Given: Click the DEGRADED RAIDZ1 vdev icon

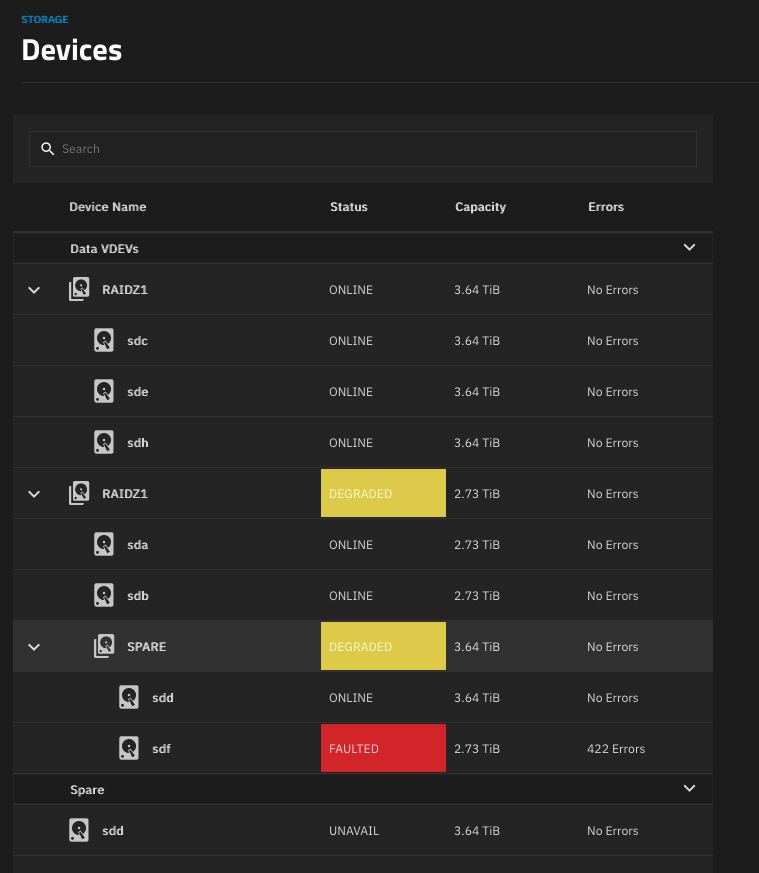Looking at the screenshot, I should tap(79, 493).
